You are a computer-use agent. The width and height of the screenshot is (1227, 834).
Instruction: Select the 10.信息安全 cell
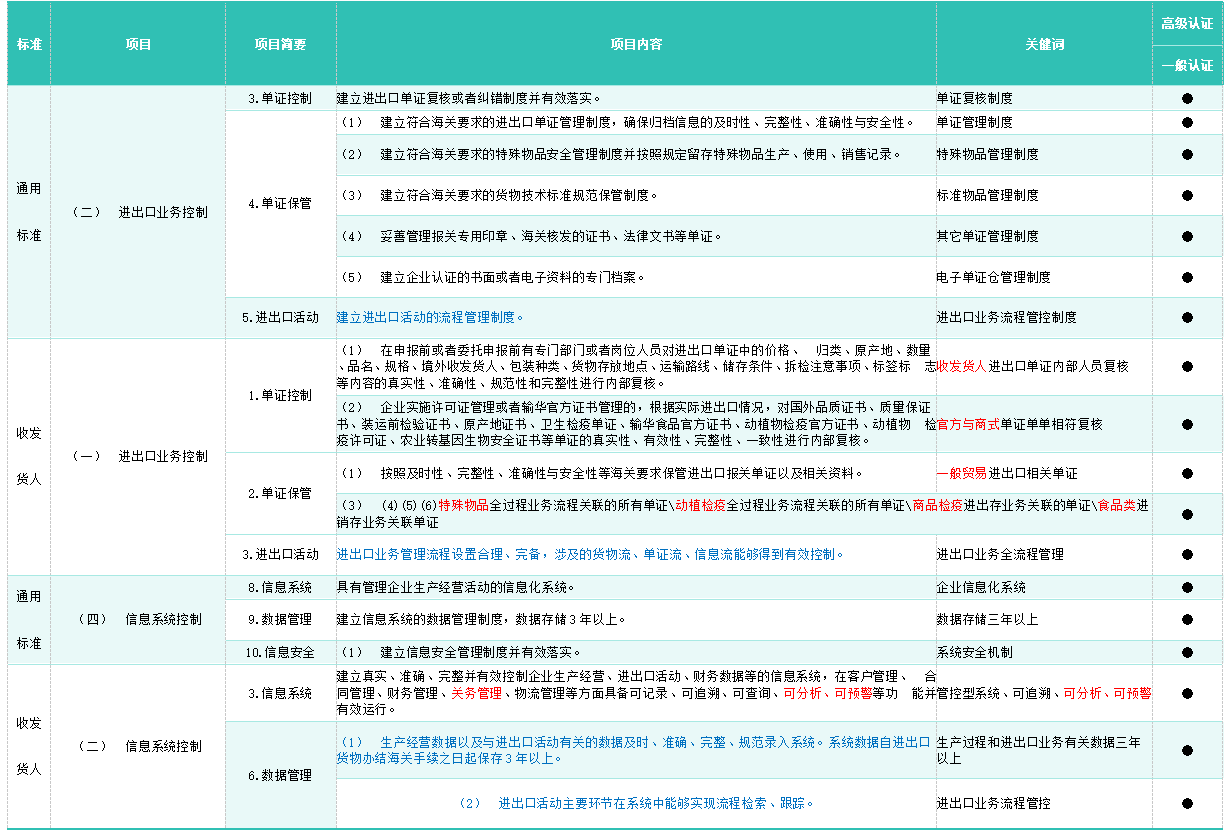280,652
